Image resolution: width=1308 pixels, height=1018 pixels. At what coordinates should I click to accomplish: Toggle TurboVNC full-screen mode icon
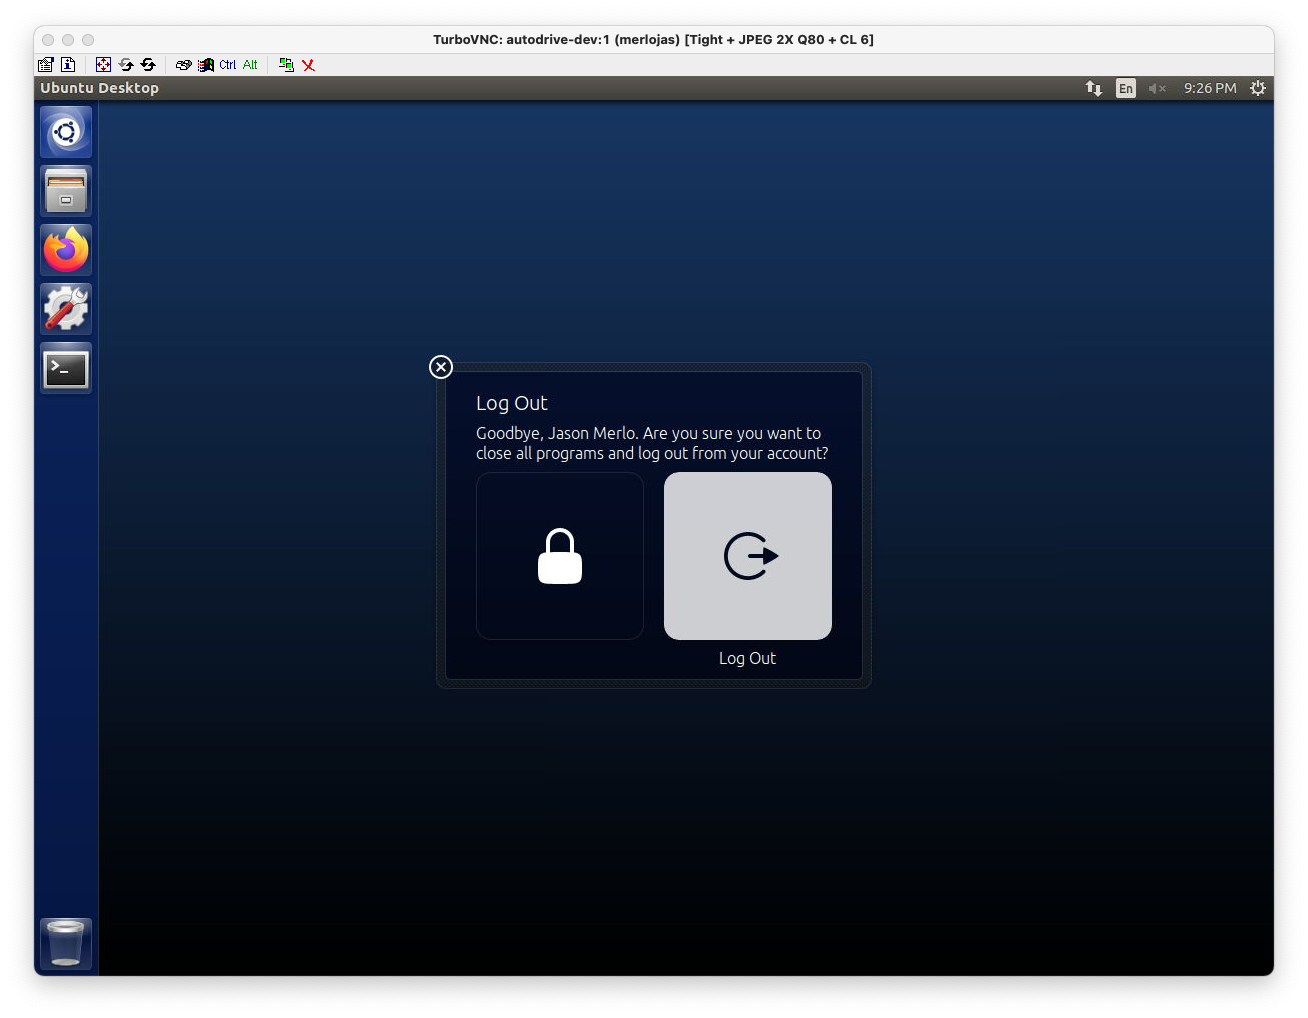coord(103,65)
